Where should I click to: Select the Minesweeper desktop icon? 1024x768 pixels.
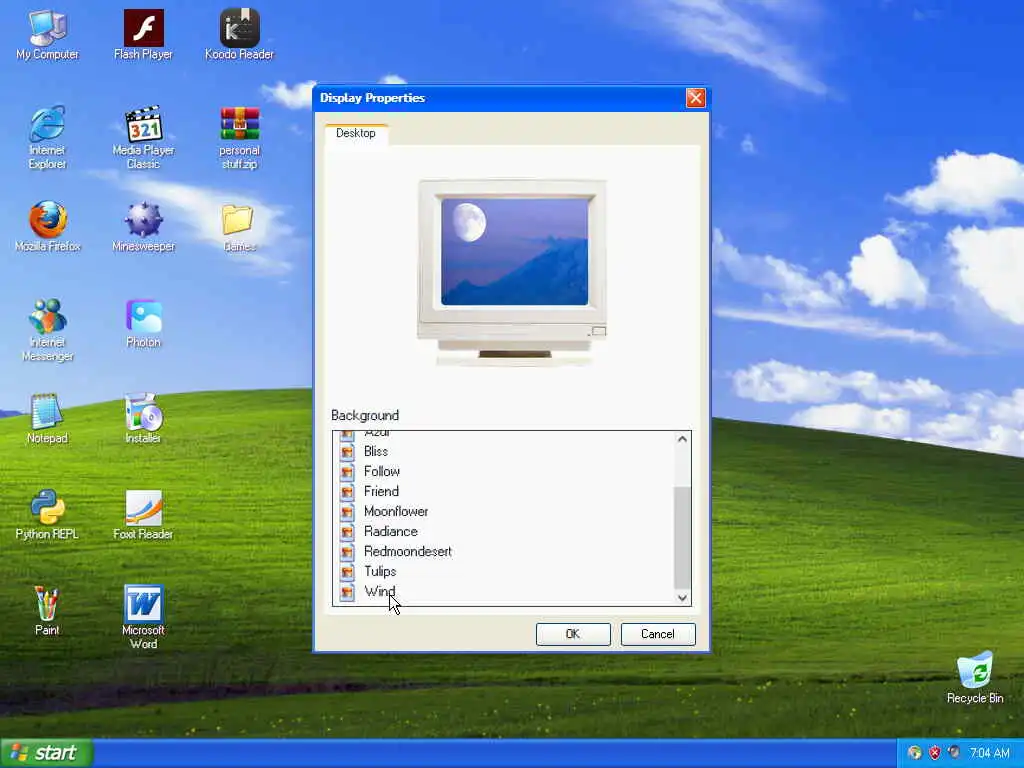(x=143, y=227)
